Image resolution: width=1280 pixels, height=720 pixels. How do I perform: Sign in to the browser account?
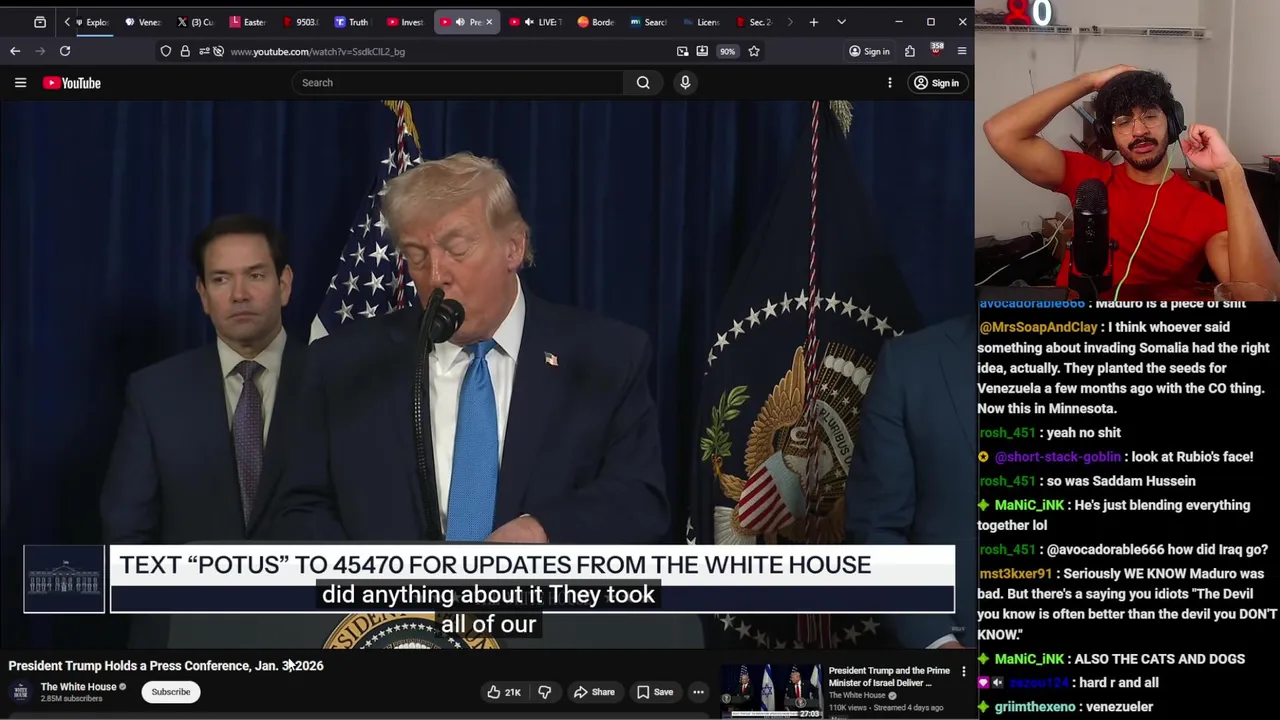click(869, 51)
